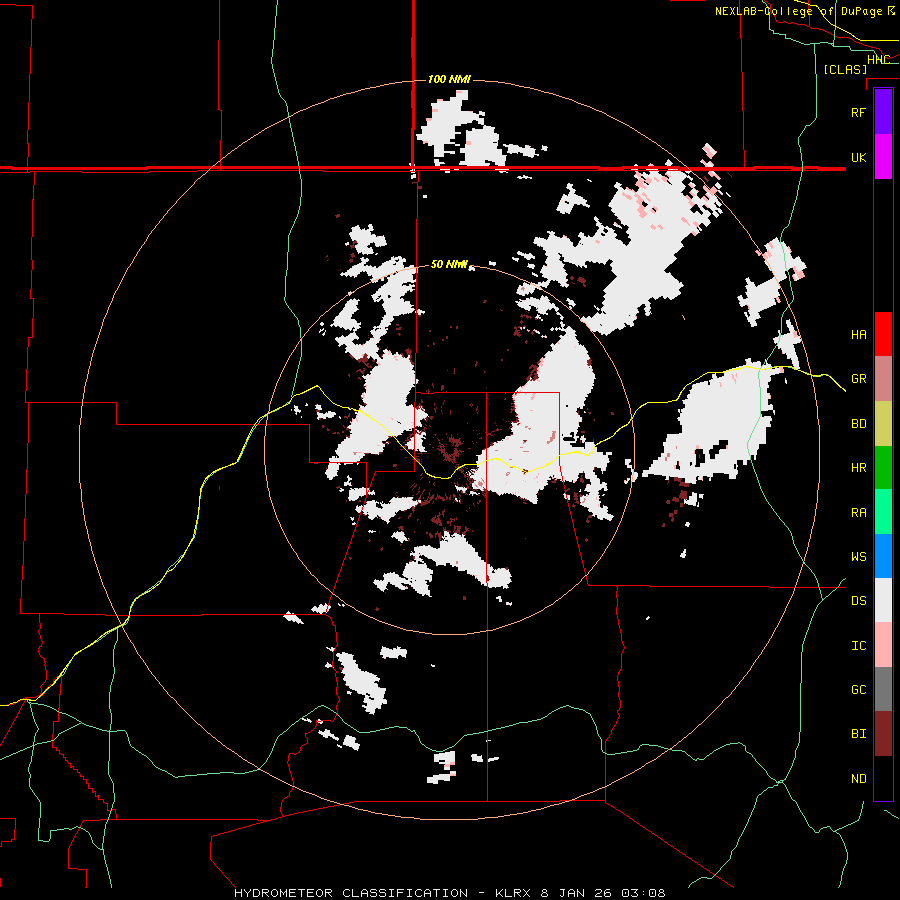Click the HA red legend swatch
This screenshot has height=900, width=900.
pyautogui.click(x=883, y=334)
